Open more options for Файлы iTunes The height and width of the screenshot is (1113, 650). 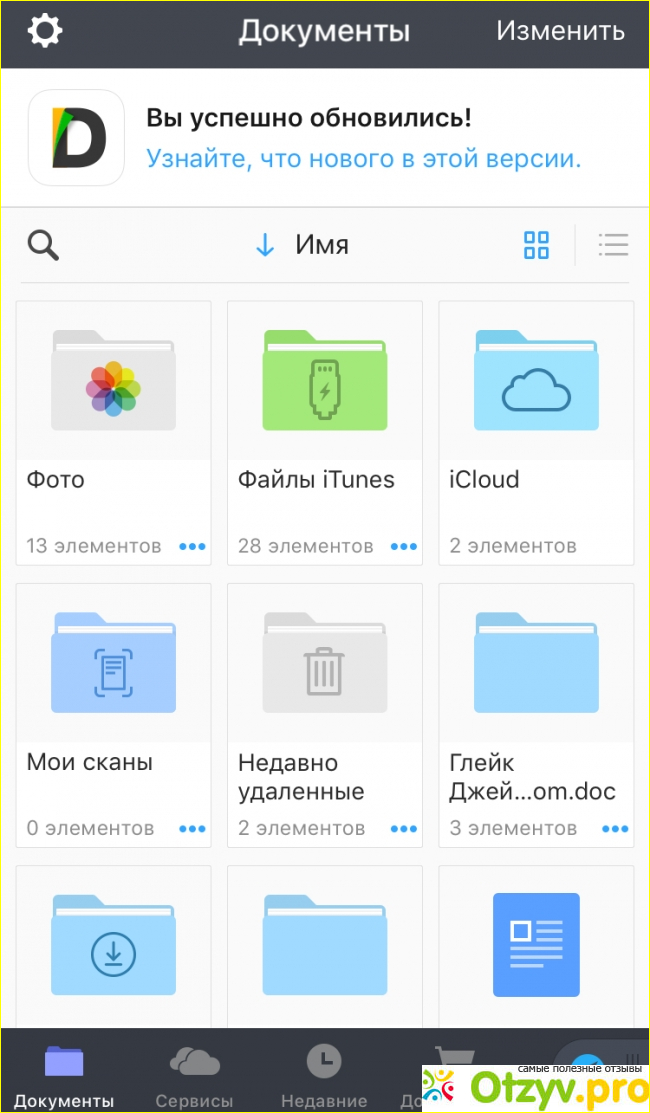pyautogui.click(x=404, y=546)
